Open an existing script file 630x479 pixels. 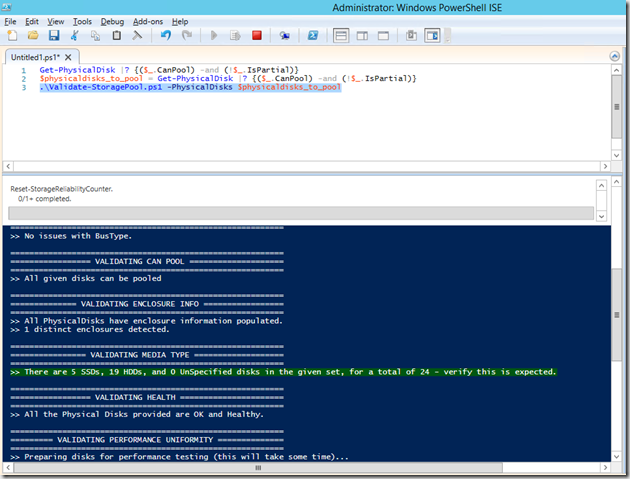(x=33, y=36)
